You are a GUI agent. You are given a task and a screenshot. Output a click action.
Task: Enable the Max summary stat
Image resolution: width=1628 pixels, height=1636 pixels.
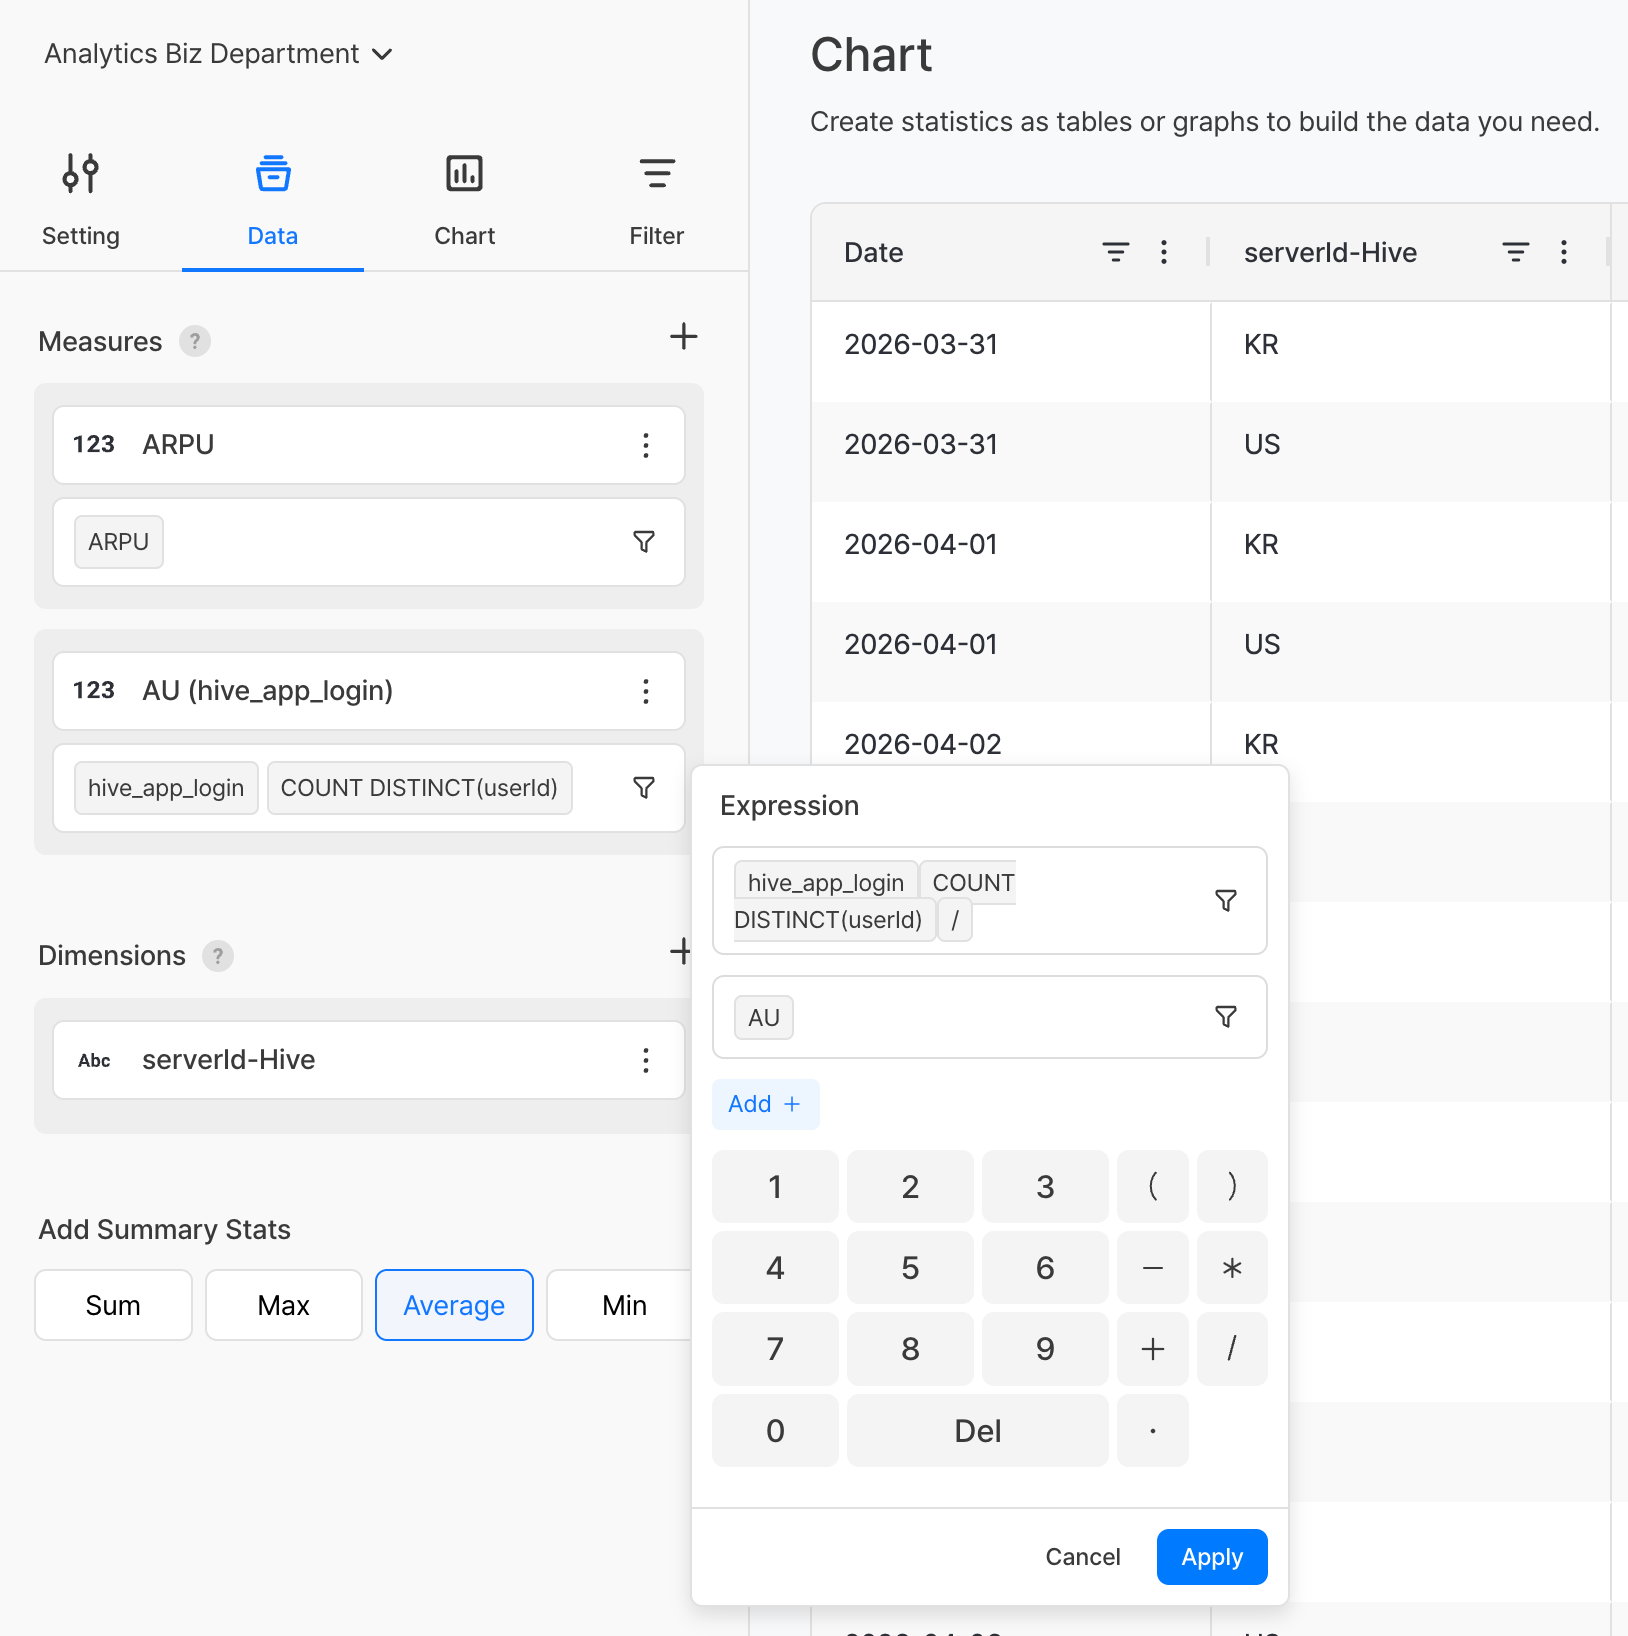pos(283,1305)
